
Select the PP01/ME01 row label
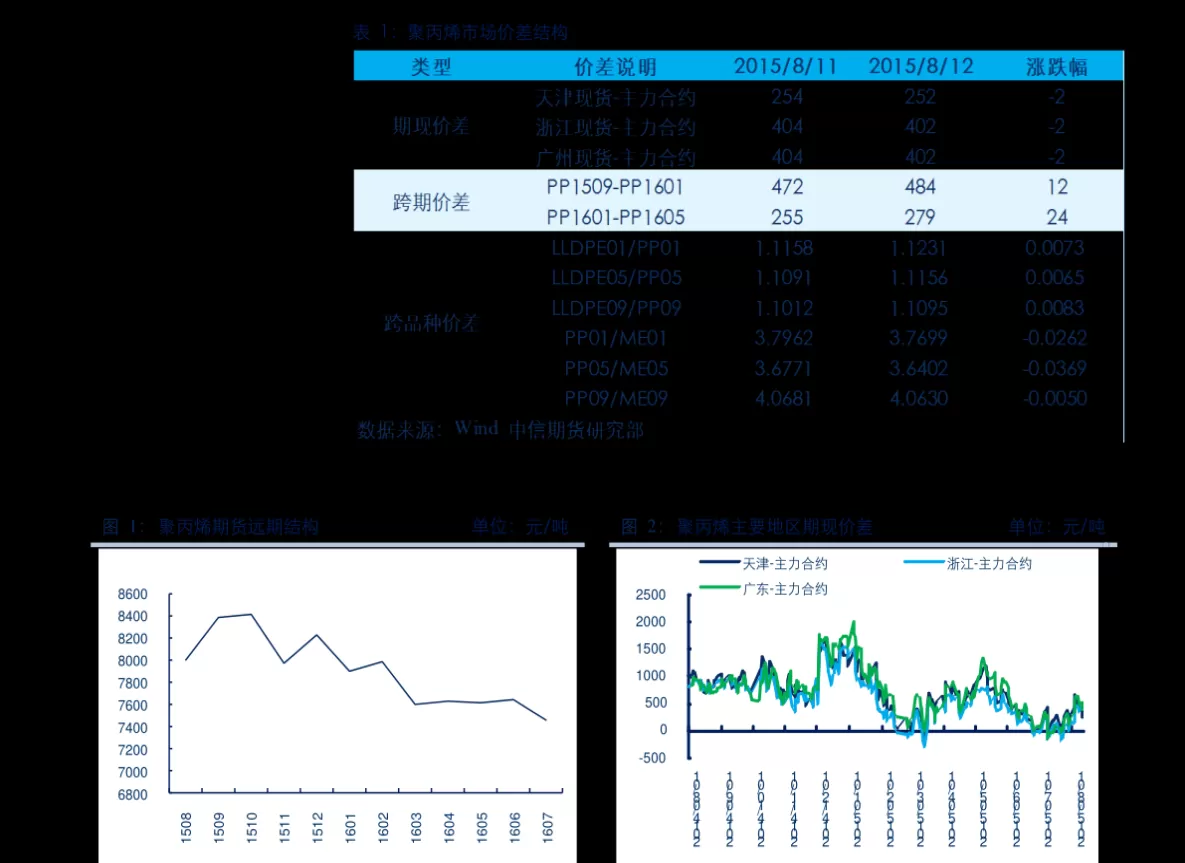tap(616, 339)
